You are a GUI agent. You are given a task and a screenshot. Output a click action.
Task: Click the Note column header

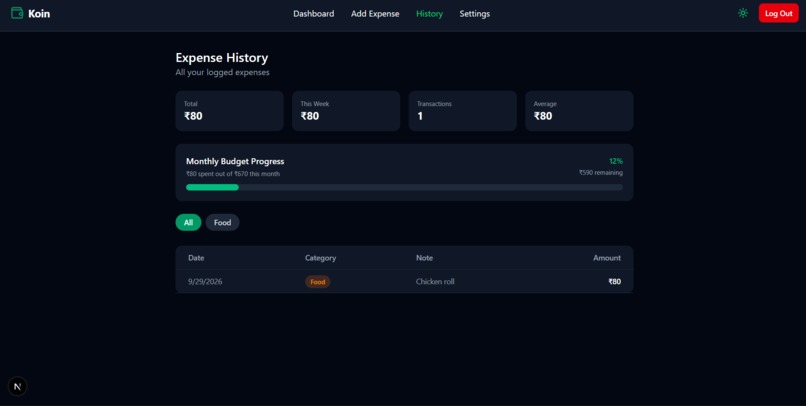(x=425, y=258)
